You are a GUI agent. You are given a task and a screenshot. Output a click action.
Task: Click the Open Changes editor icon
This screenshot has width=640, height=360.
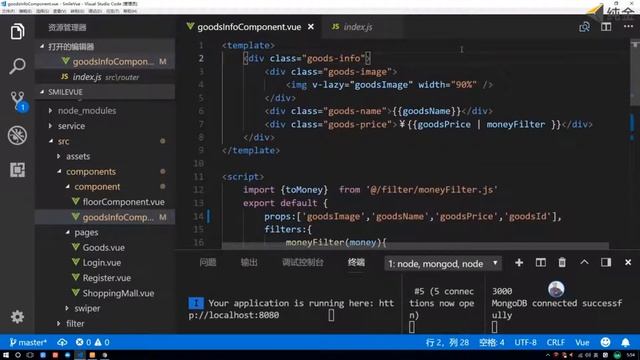coord(584,27)
